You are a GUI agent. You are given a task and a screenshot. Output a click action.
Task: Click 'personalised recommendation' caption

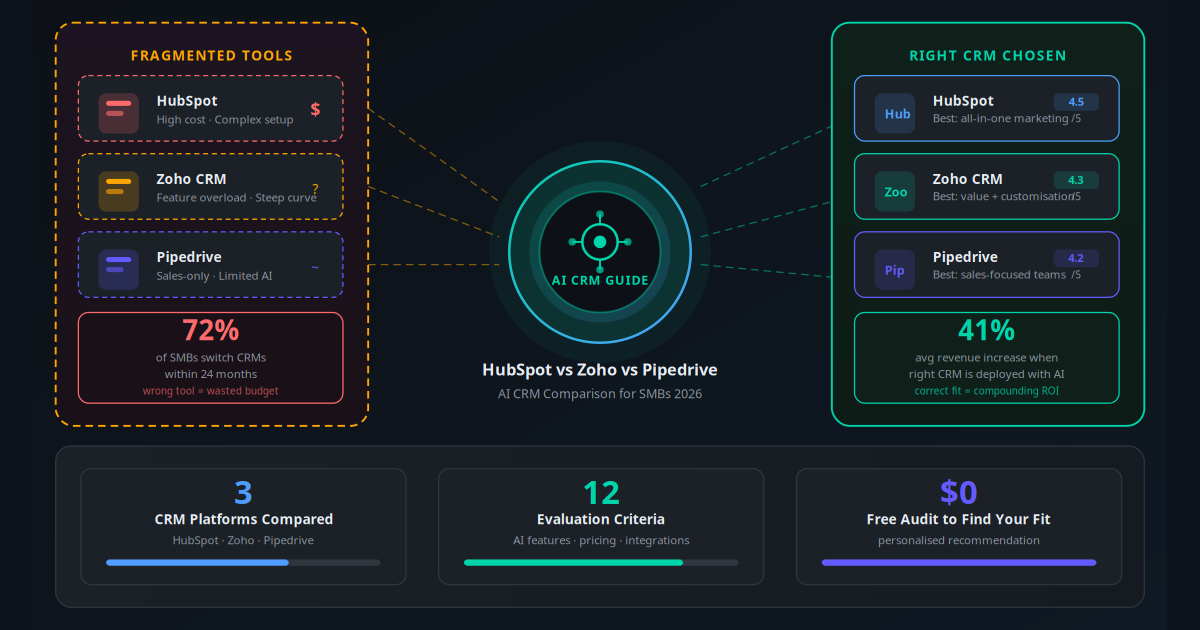click(959, 541)
